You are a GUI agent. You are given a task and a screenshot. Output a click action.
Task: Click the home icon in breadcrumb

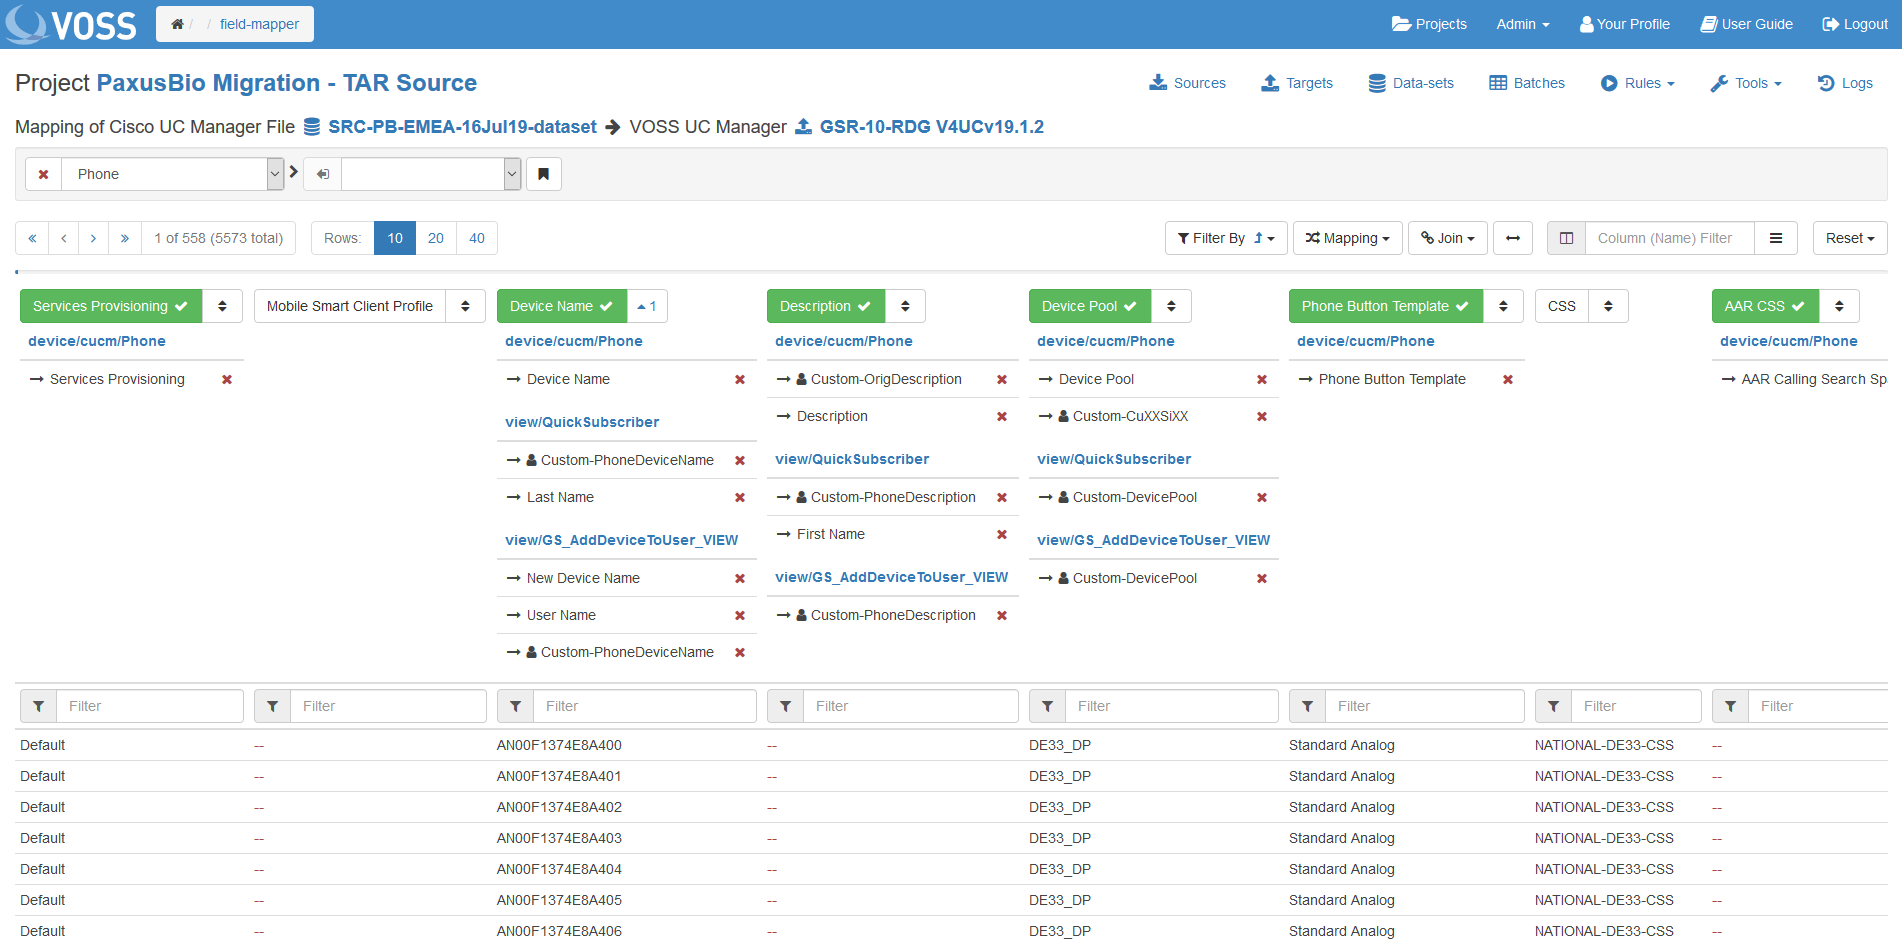177,24
